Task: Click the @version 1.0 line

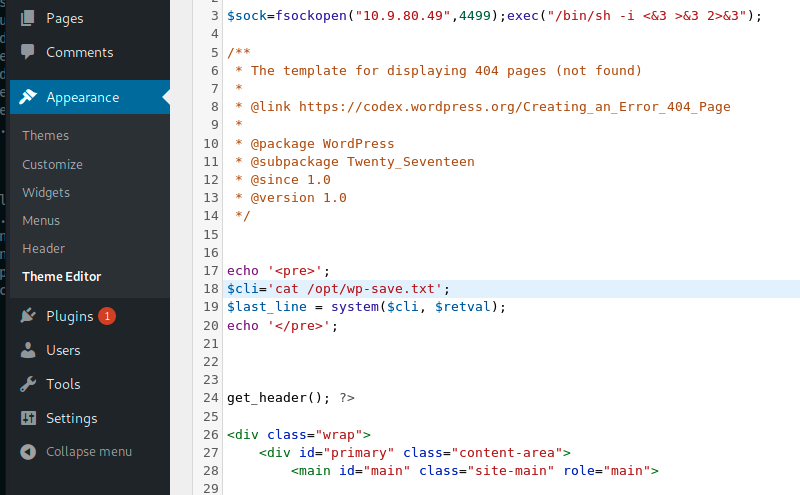Action: [x=291, y=197]
